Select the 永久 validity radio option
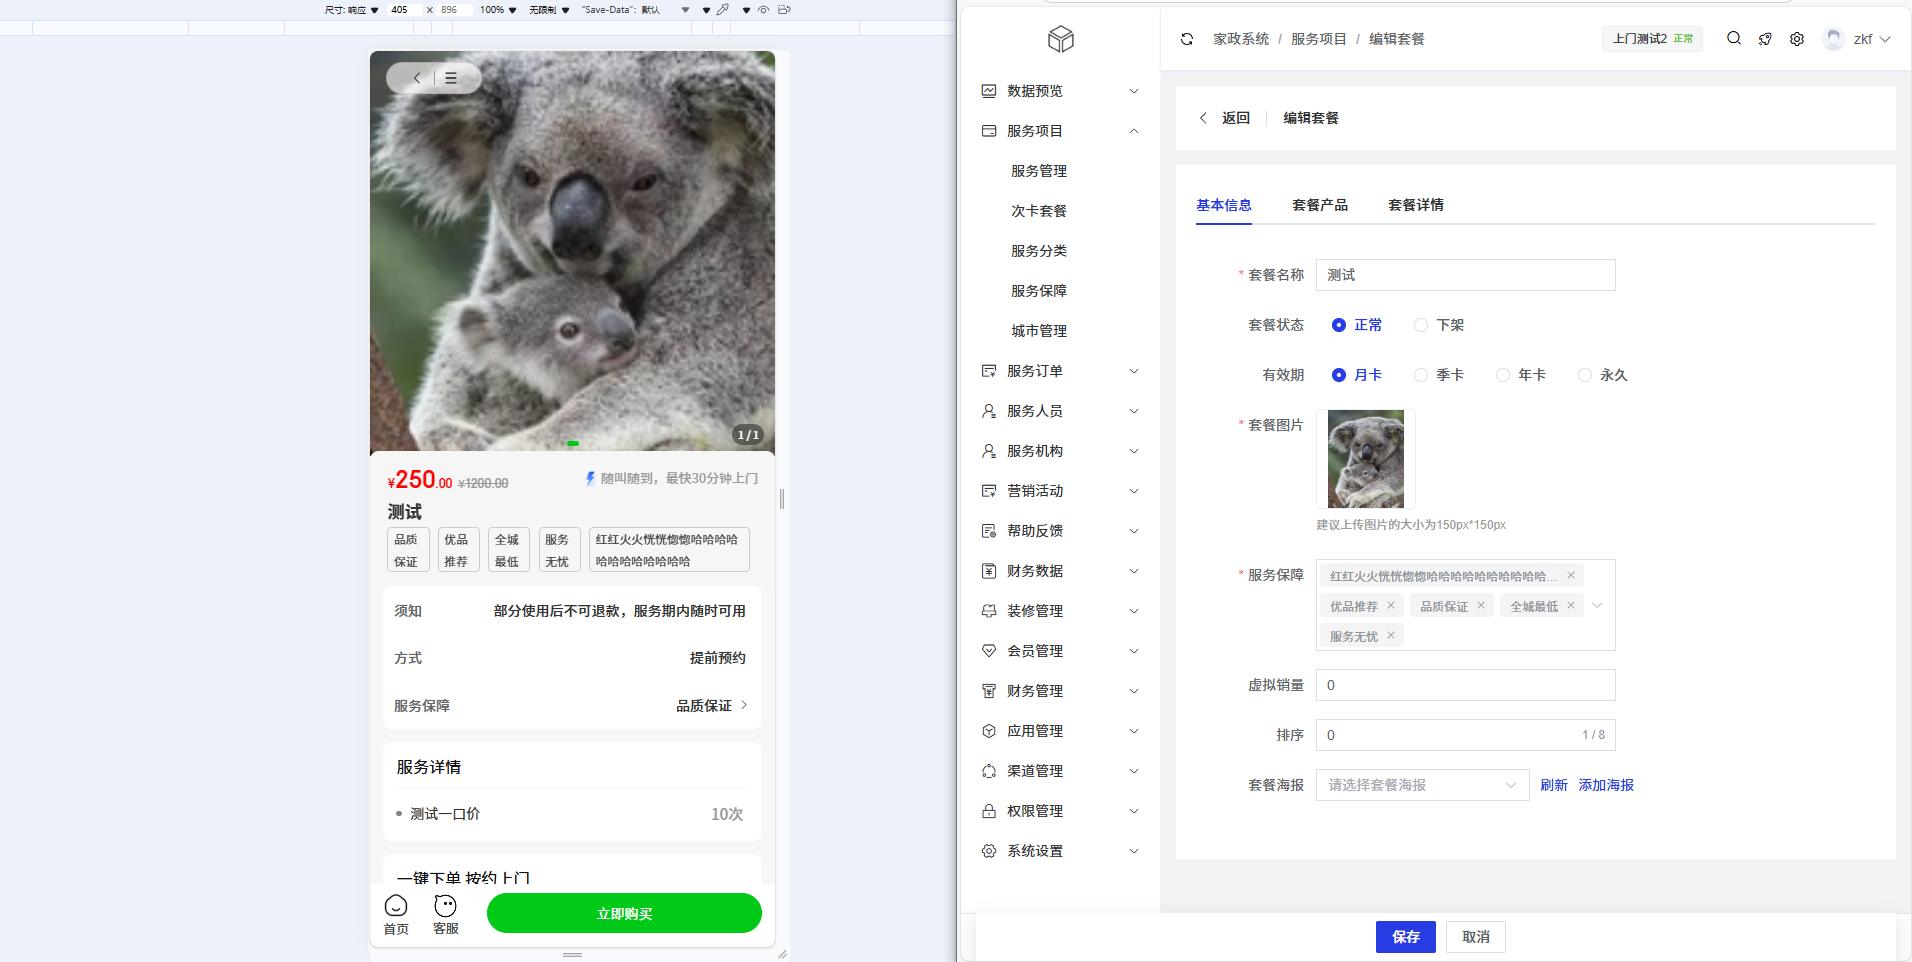 tap(1585, 375)
